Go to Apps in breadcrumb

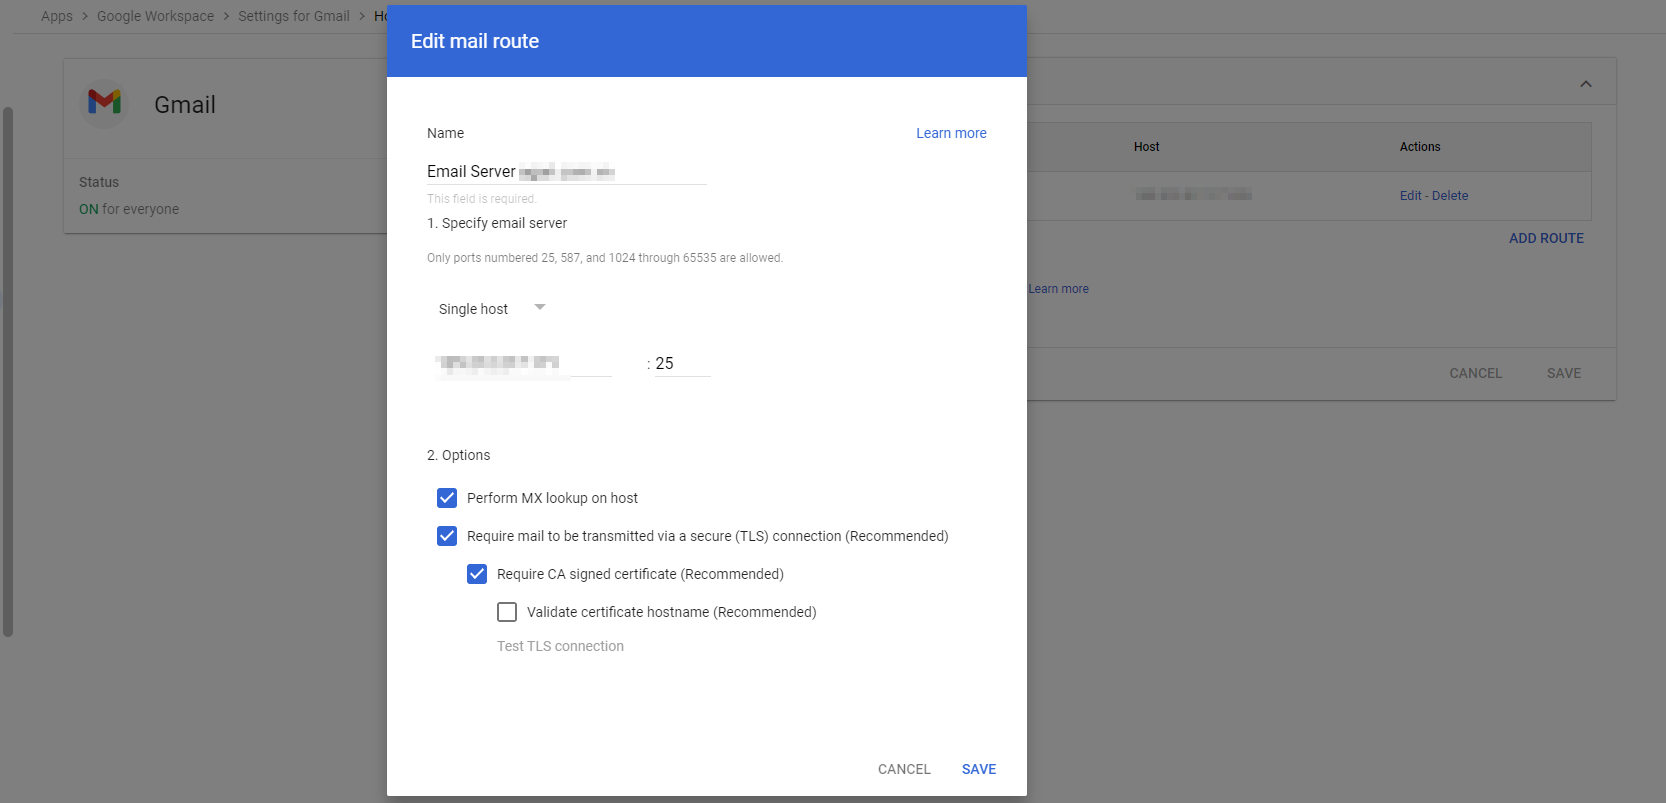(x=57, y=16)
